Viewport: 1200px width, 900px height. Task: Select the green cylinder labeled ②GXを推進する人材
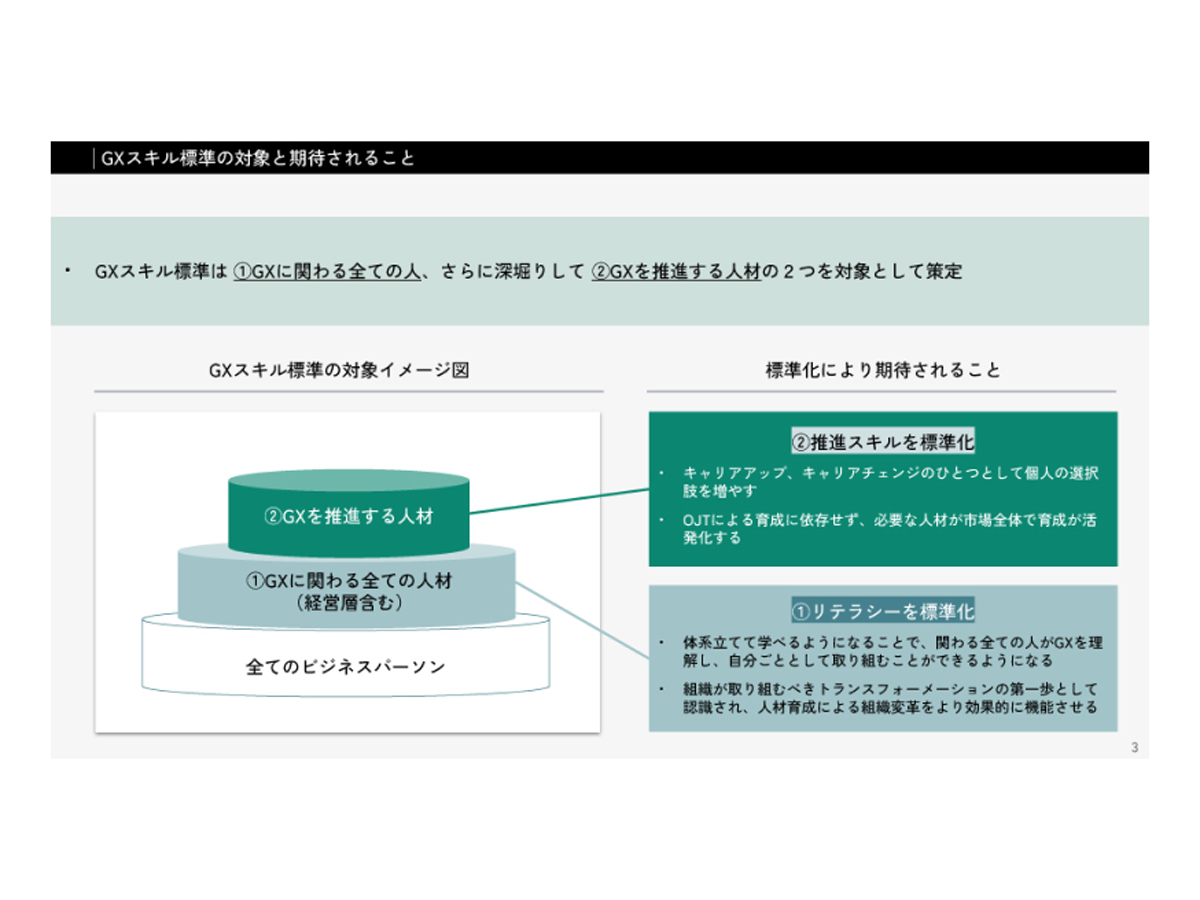coord(347,512)
